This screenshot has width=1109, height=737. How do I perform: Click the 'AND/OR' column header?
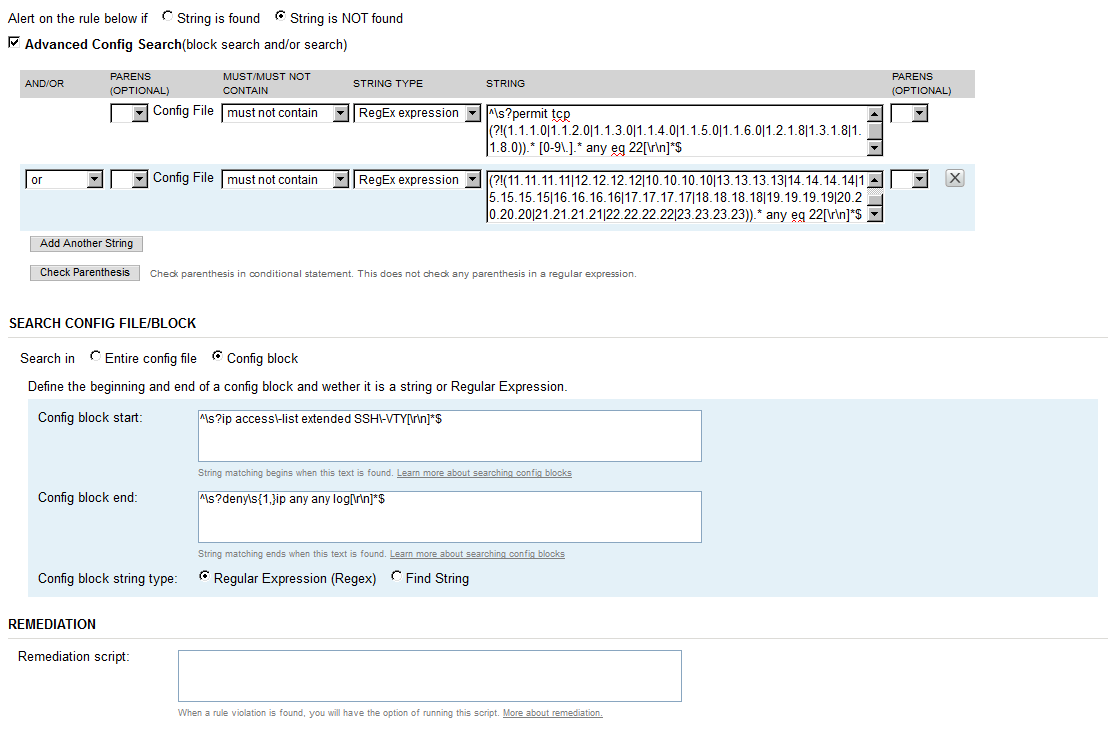pyautogui.click(x=45, y=83)
